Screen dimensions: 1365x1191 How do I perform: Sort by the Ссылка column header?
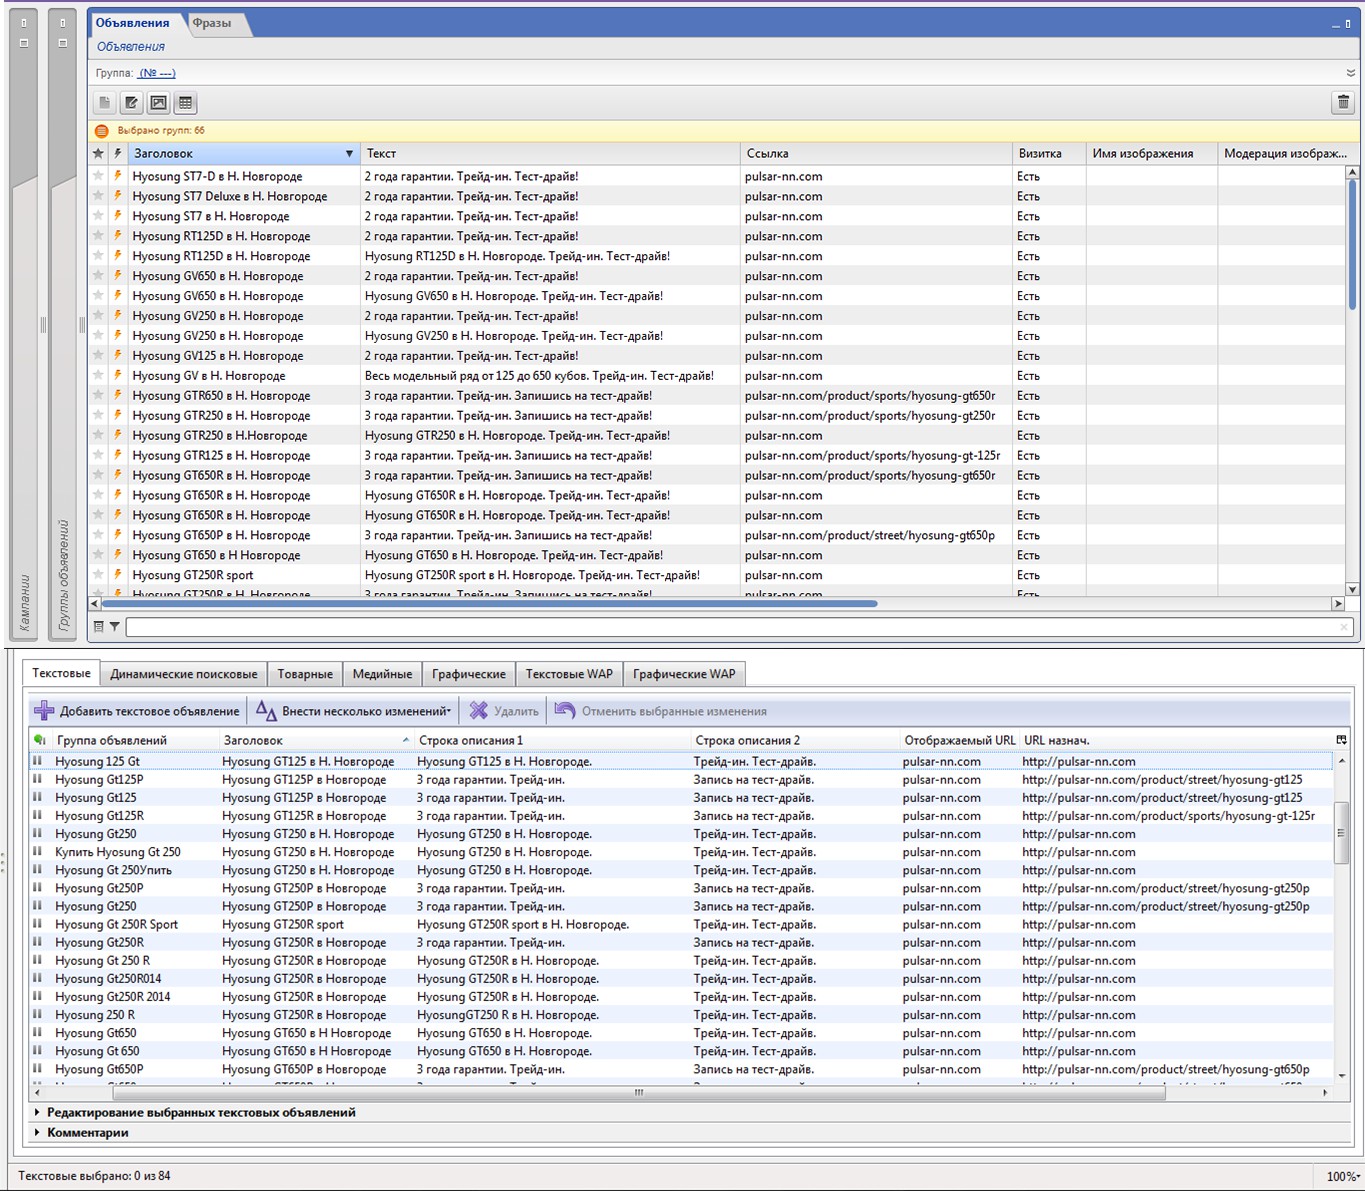click(875, 154)
